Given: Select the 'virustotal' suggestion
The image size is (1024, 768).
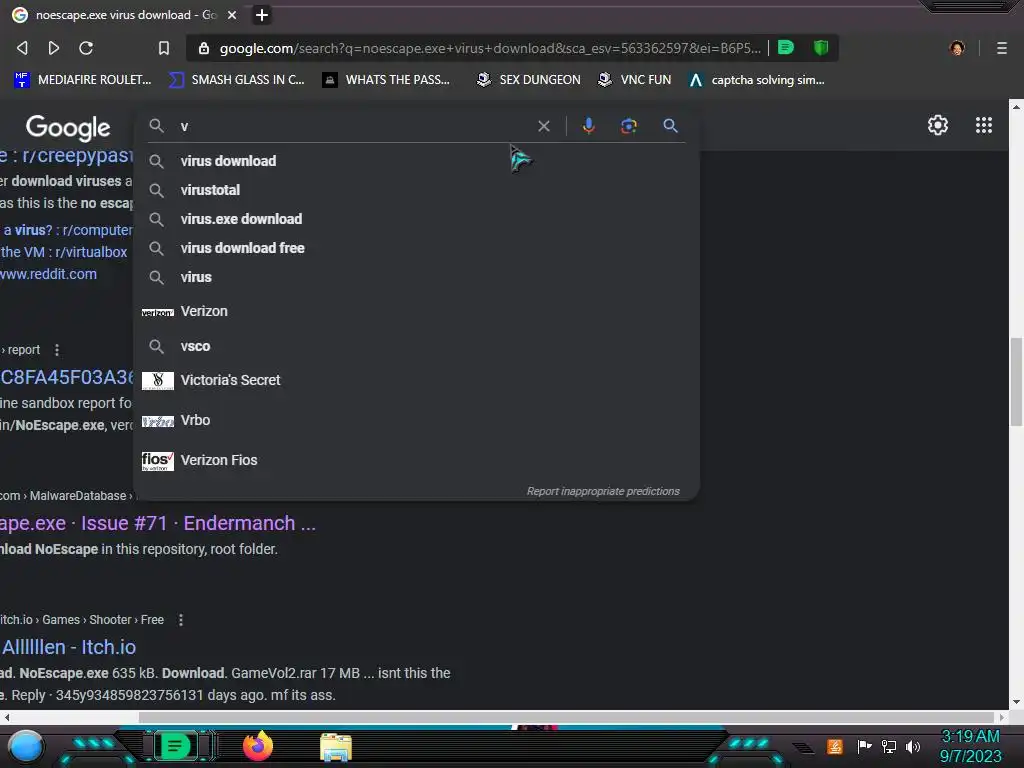Looking at the screenshot, I should [416, 190].
